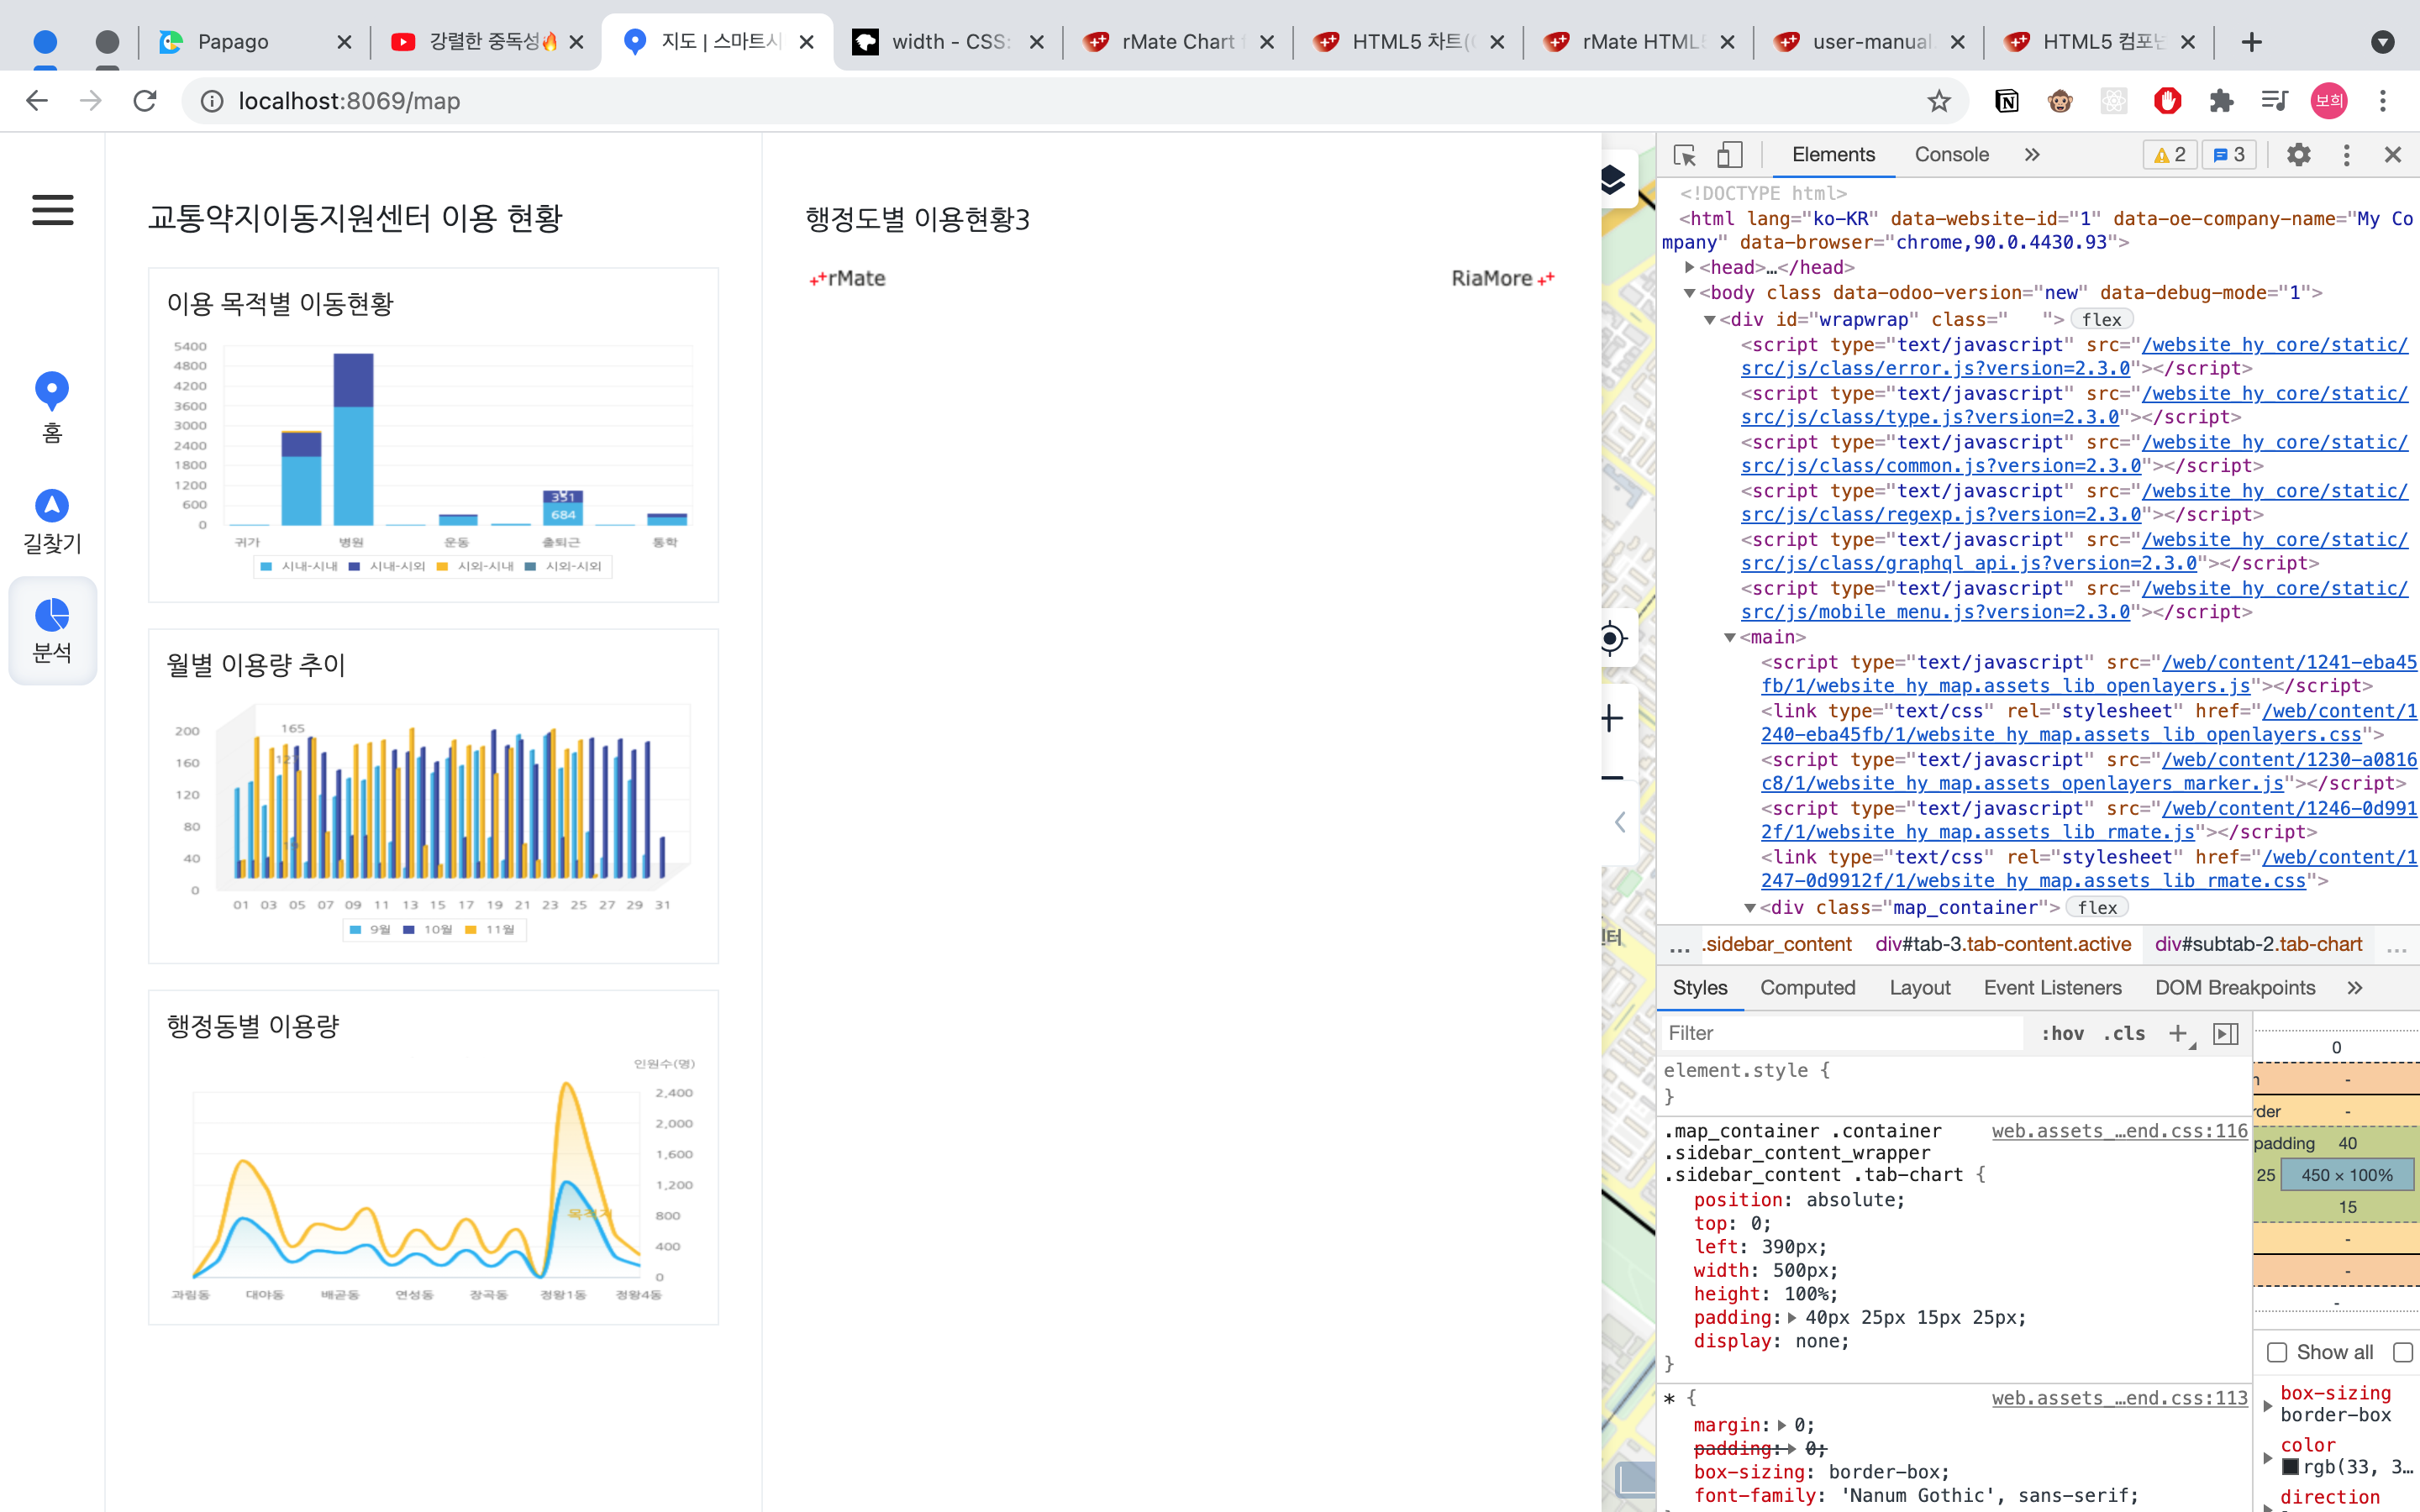Viewport: 2420px width, 1512px height.
Task: Add a new style rule with plus
Action: click(2178, 1033)
